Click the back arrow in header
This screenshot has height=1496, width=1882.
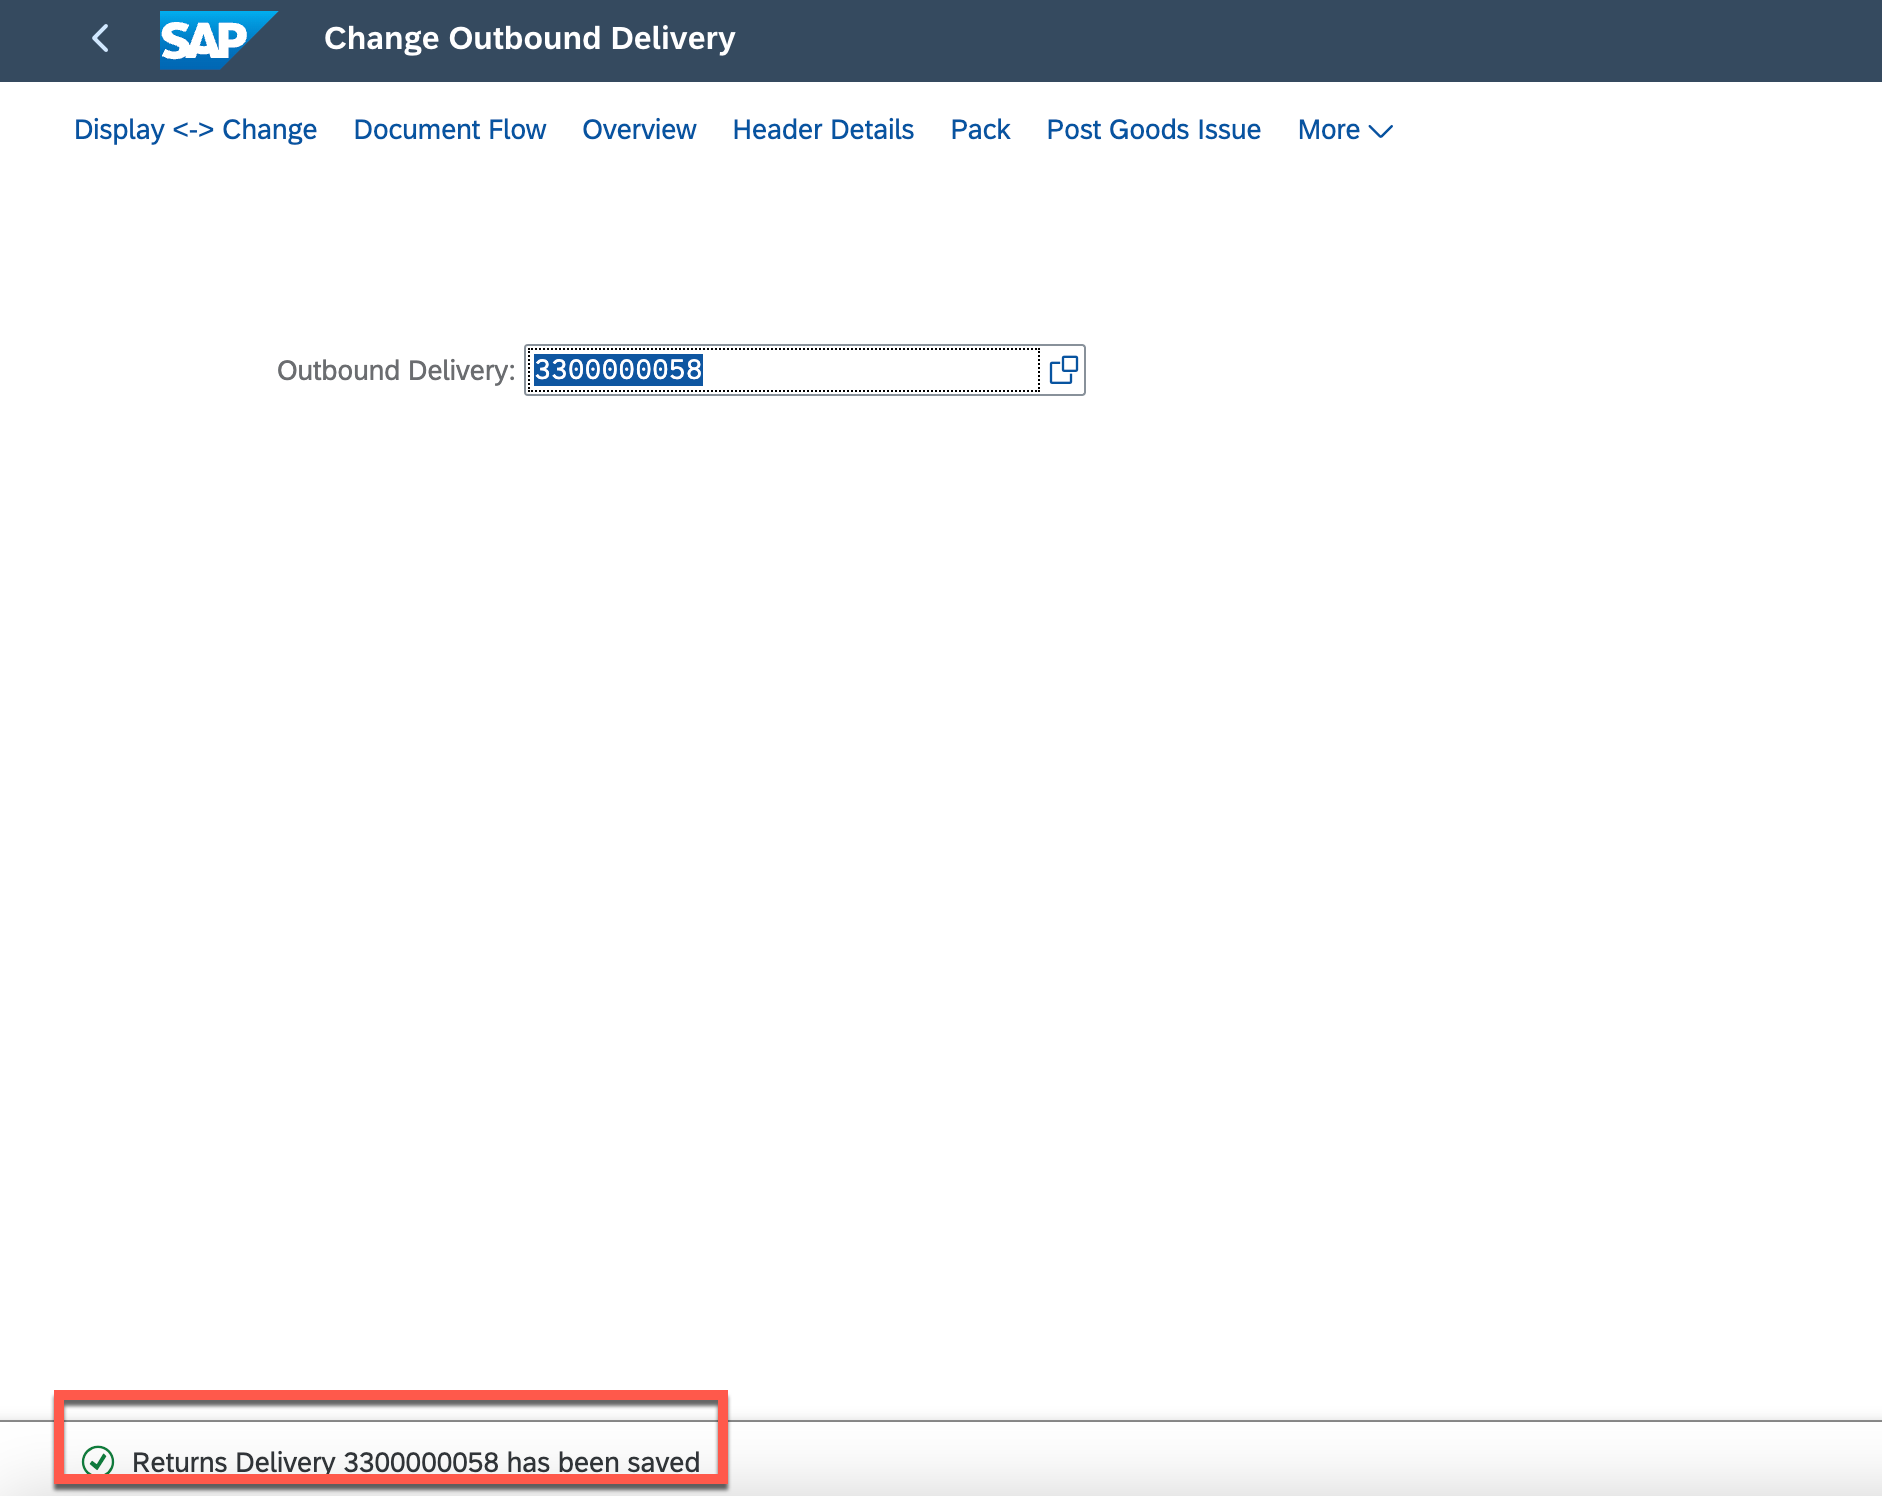pyautogui.click(x=100, y=39)
